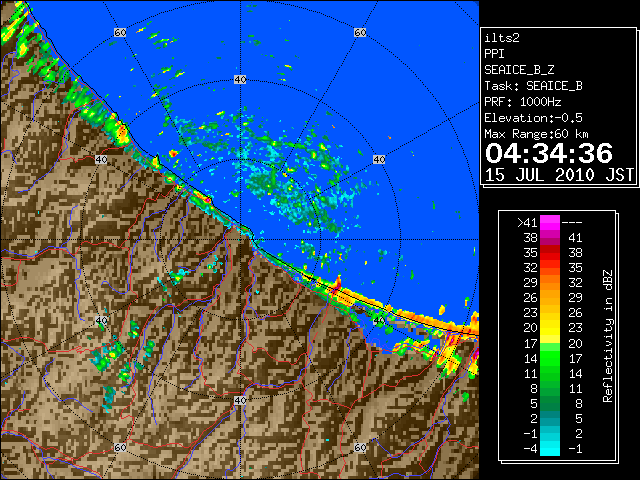Screen dimensions: 640x480
Task: Click the 'PRF: 1000Hz' value
Action: (x=523, y=102)
